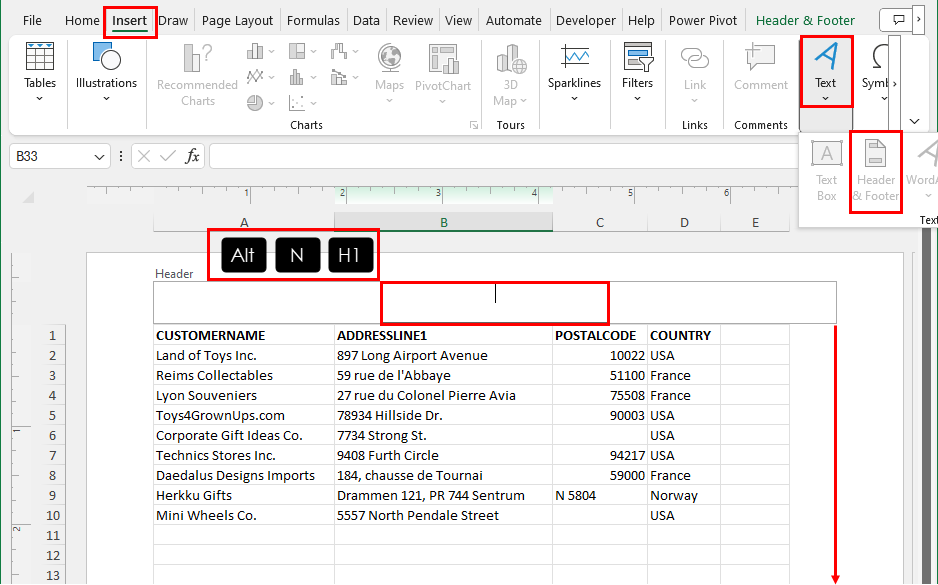Expand the Filters dropdown chevron
This screenshot has width=938, height=585.
click(x=637, y=99)
